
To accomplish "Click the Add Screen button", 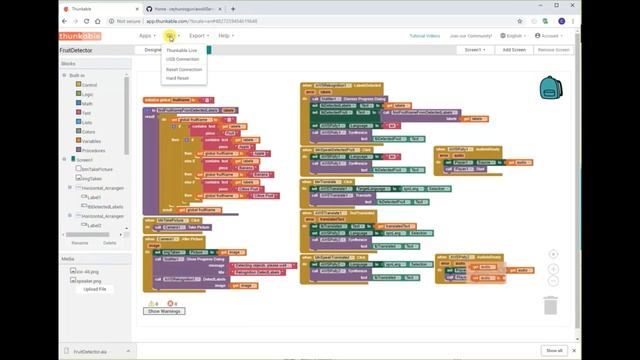I will (514, 50).
